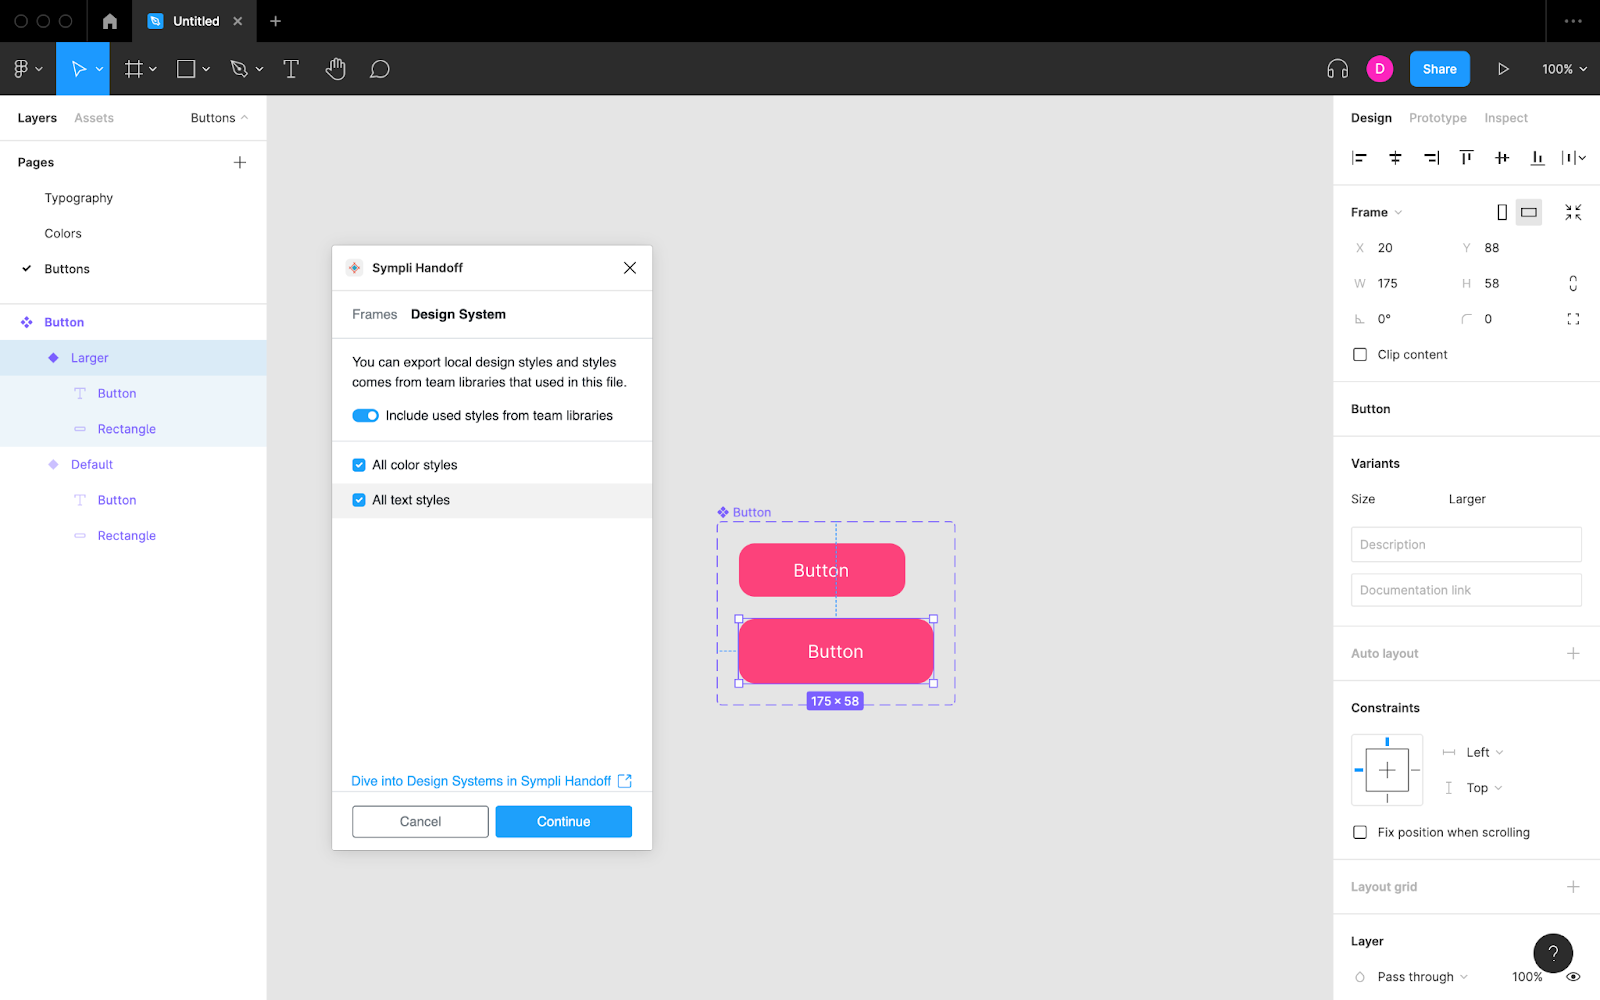This screenshot has height=1000, width=1600.
Task: Toggle constrain proportions lock
Action: [x=1573, y=284]
